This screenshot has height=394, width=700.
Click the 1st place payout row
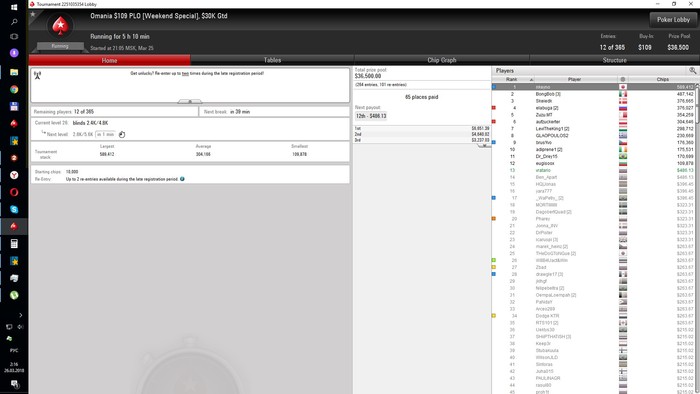pos(422,129)
